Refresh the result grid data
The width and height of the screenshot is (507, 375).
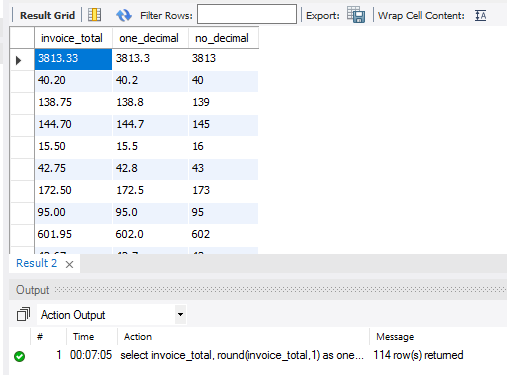[x=124, y=15]
